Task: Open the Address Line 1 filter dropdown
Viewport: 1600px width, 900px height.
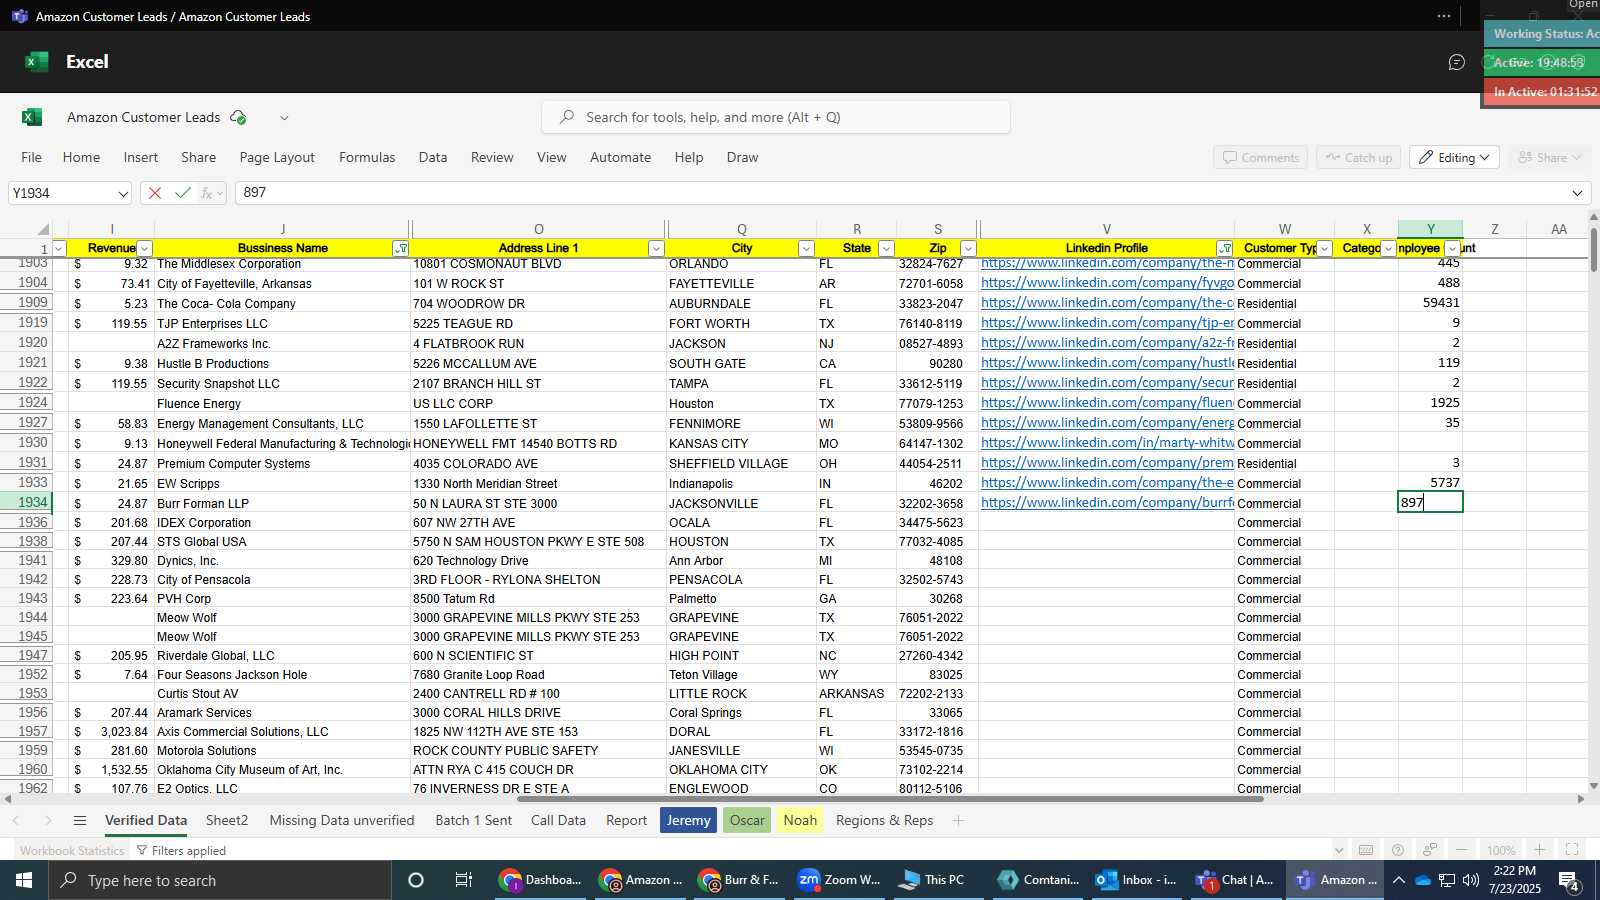Action: [656, 249]
